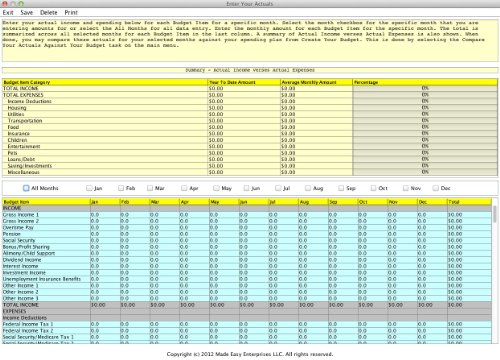Select the TOTAL EXPENSES summary row
The height and width of the screenshot is (360, 500).
[x=250, y=95]
